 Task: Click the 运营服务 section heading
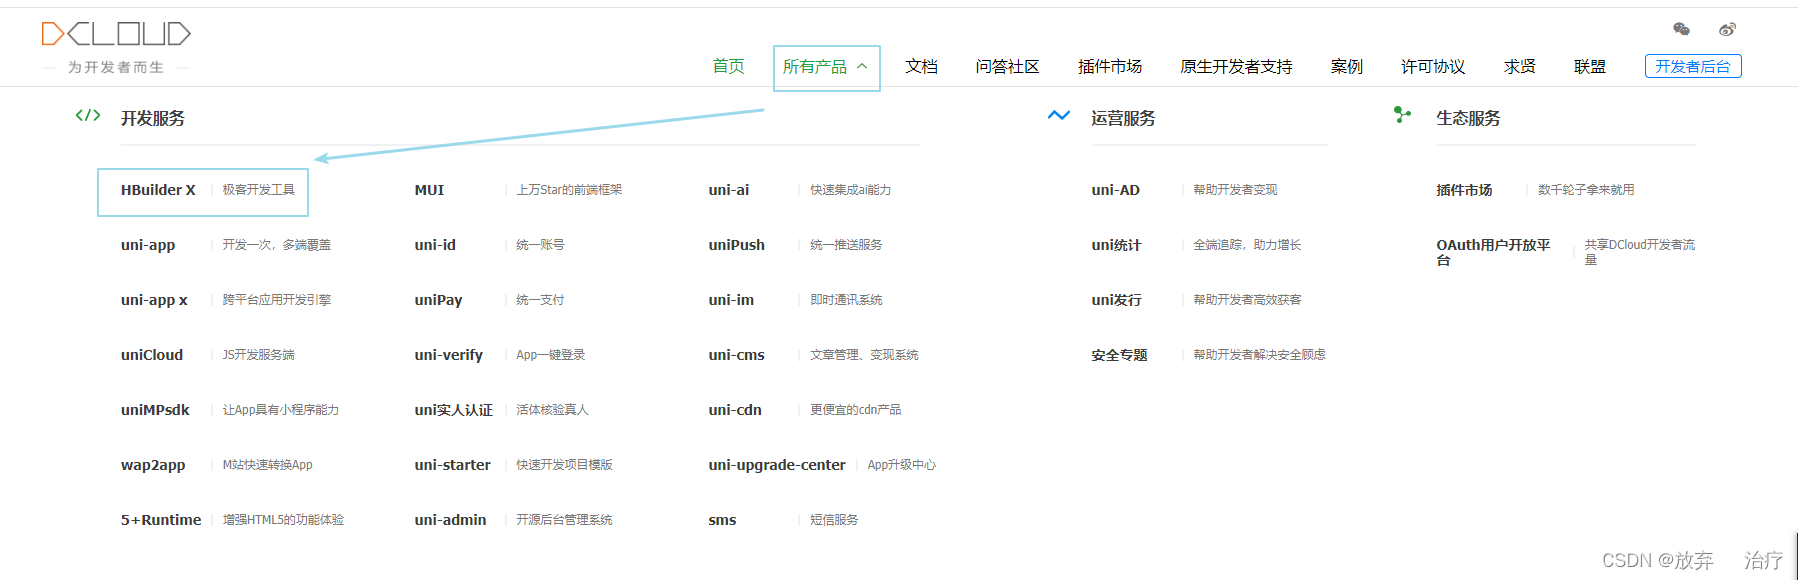tap(1123, 118)
